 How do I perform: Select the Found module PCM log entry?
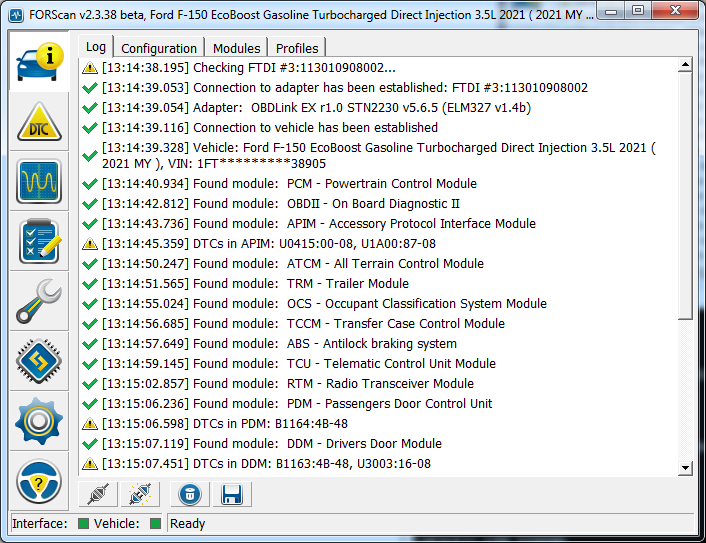point(285,183)
